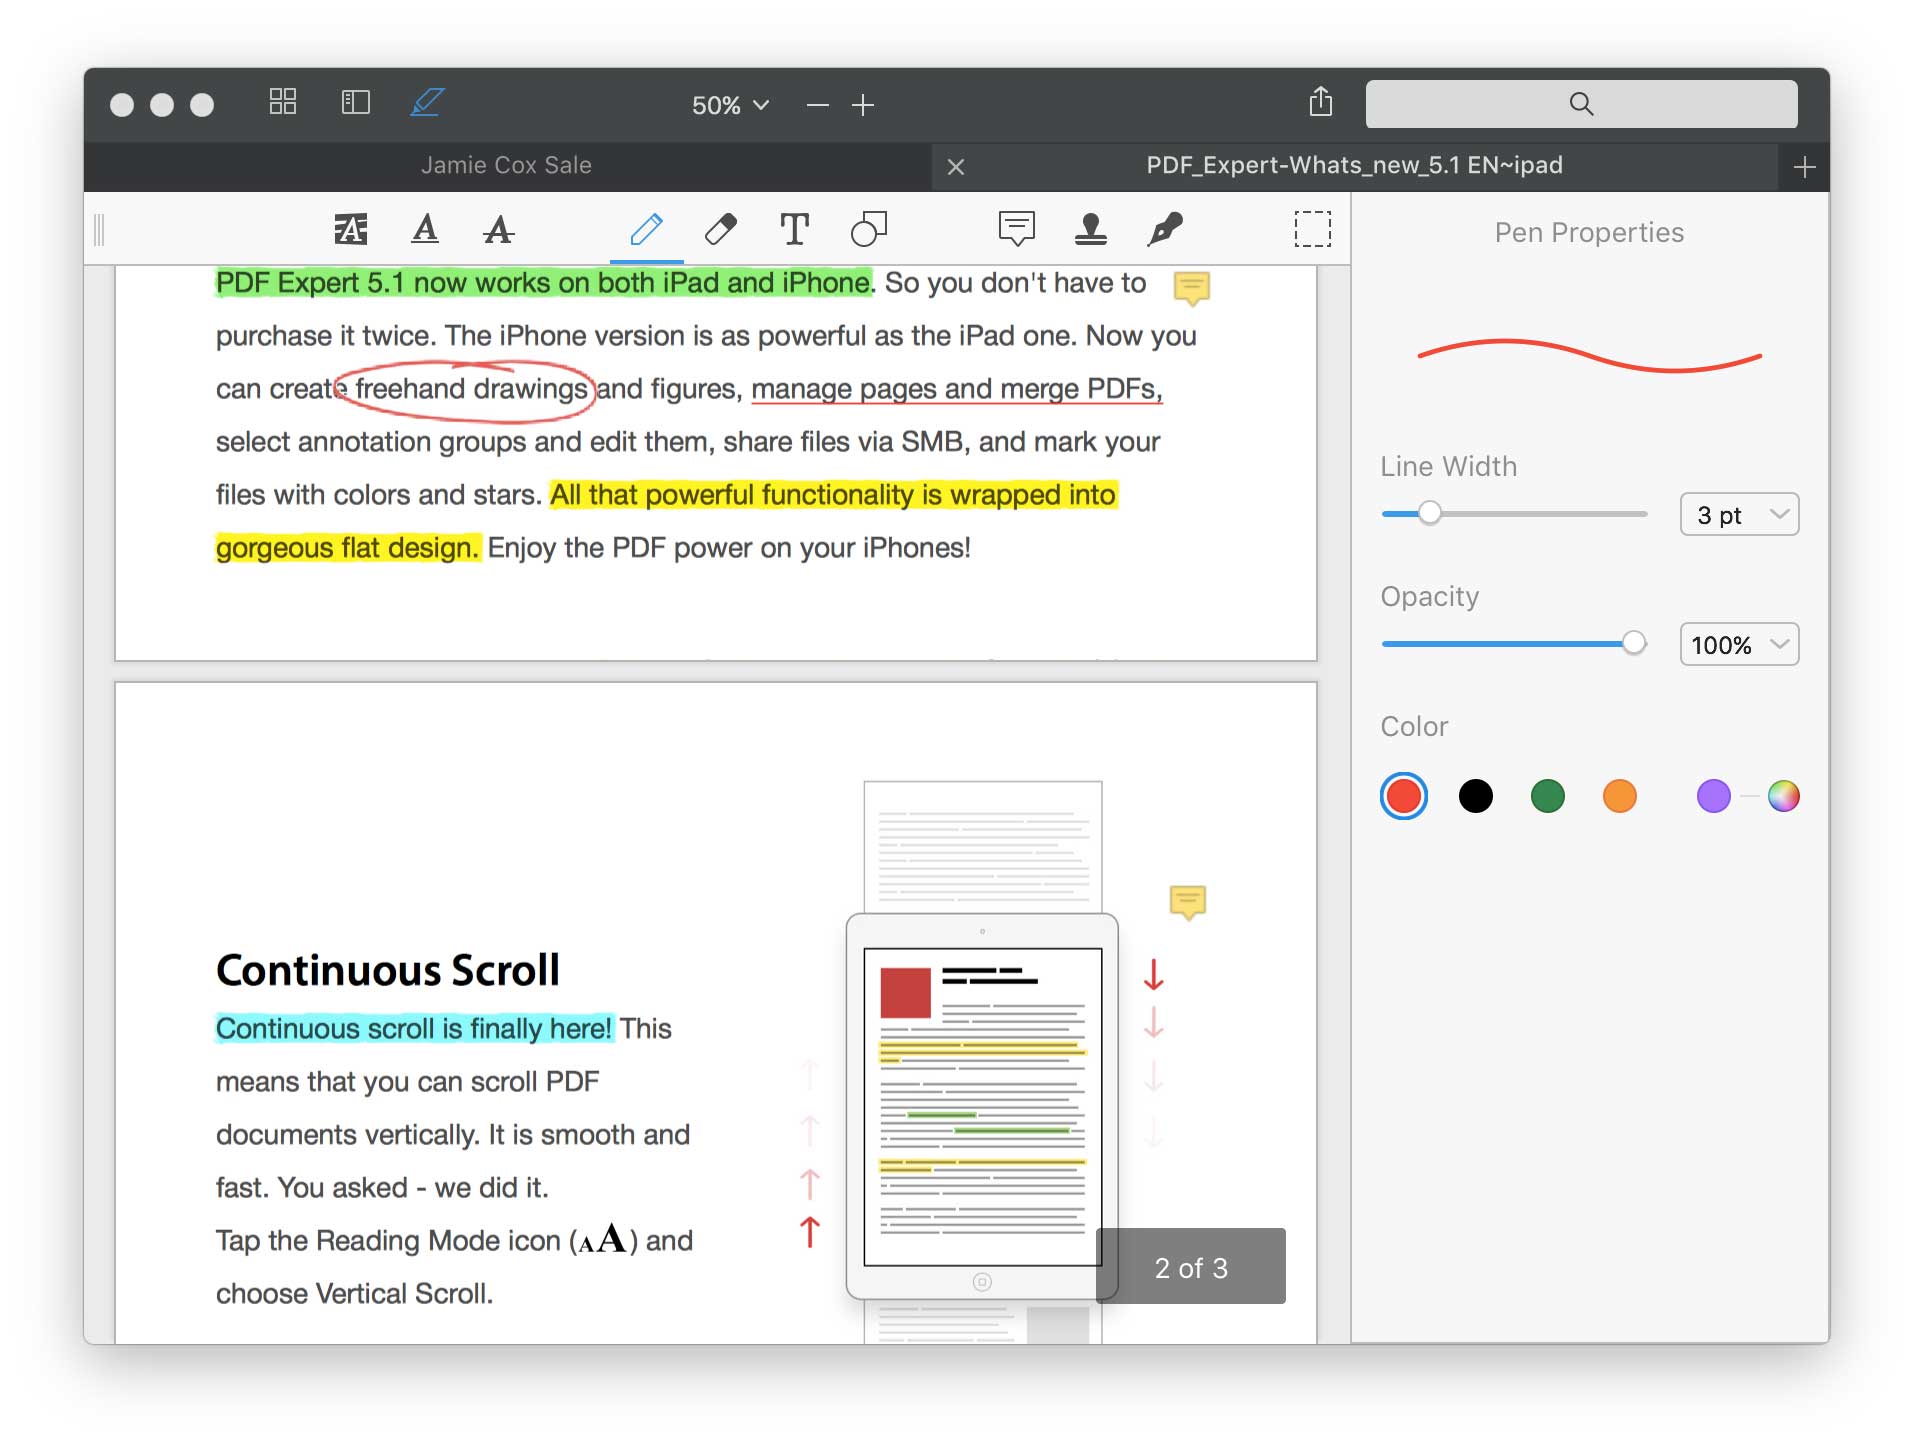Click the green highlighted 'PDF Expert 5.1 now works' text
Screen dimensions: 1914x1444
click(x=544, y=283)
